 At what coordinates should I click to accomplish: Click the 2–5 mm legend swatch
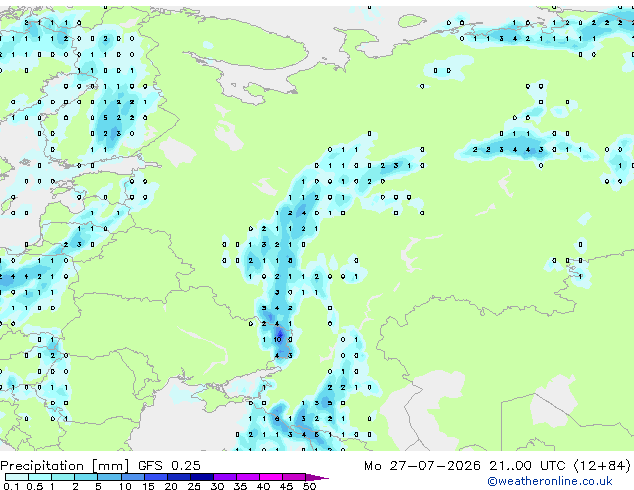coord(86,477)
